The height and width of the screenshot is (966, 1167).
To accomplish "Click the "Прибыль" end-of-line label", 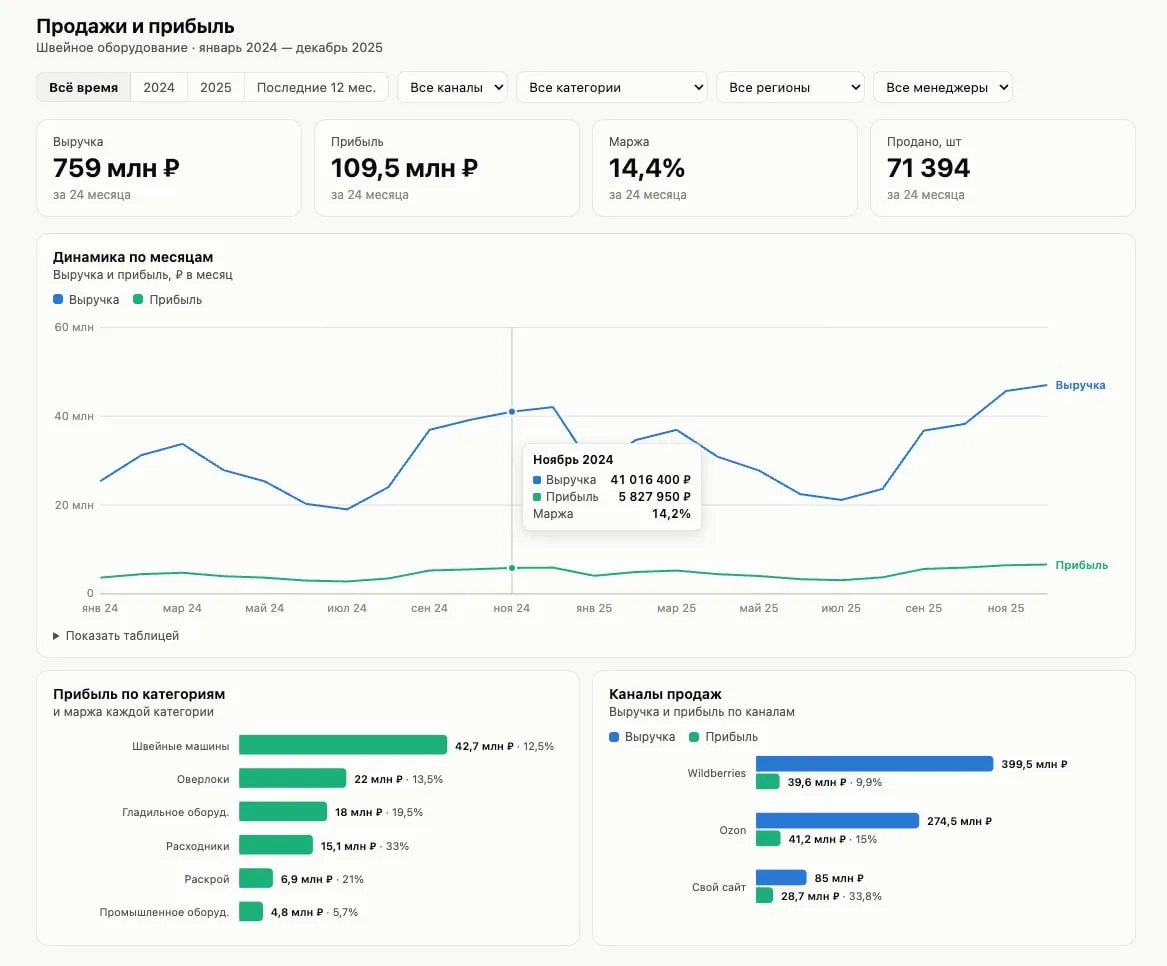I will click(x=1081, y=565).
